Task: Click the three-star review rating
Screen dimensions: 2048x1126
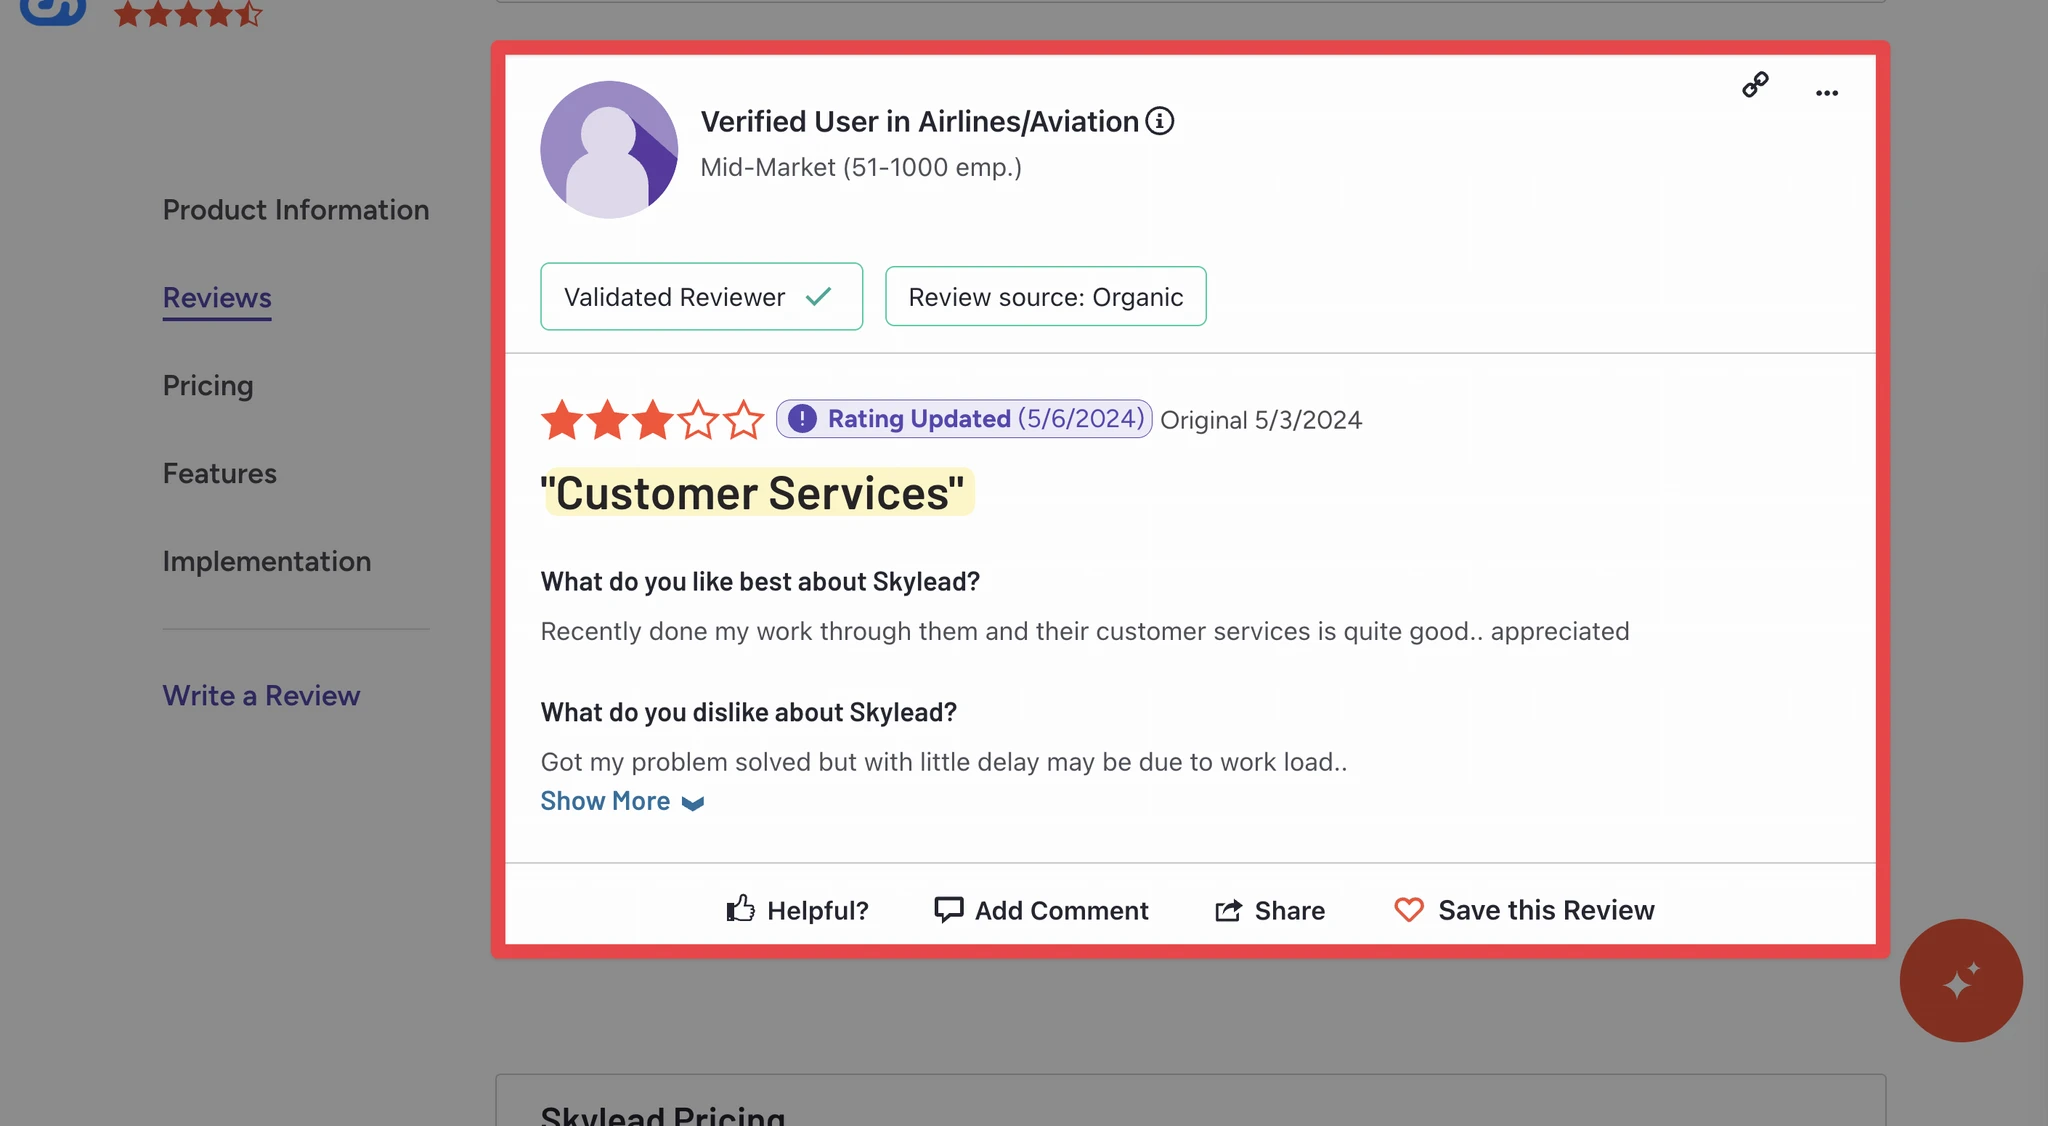Action: (x=652, y=420)
